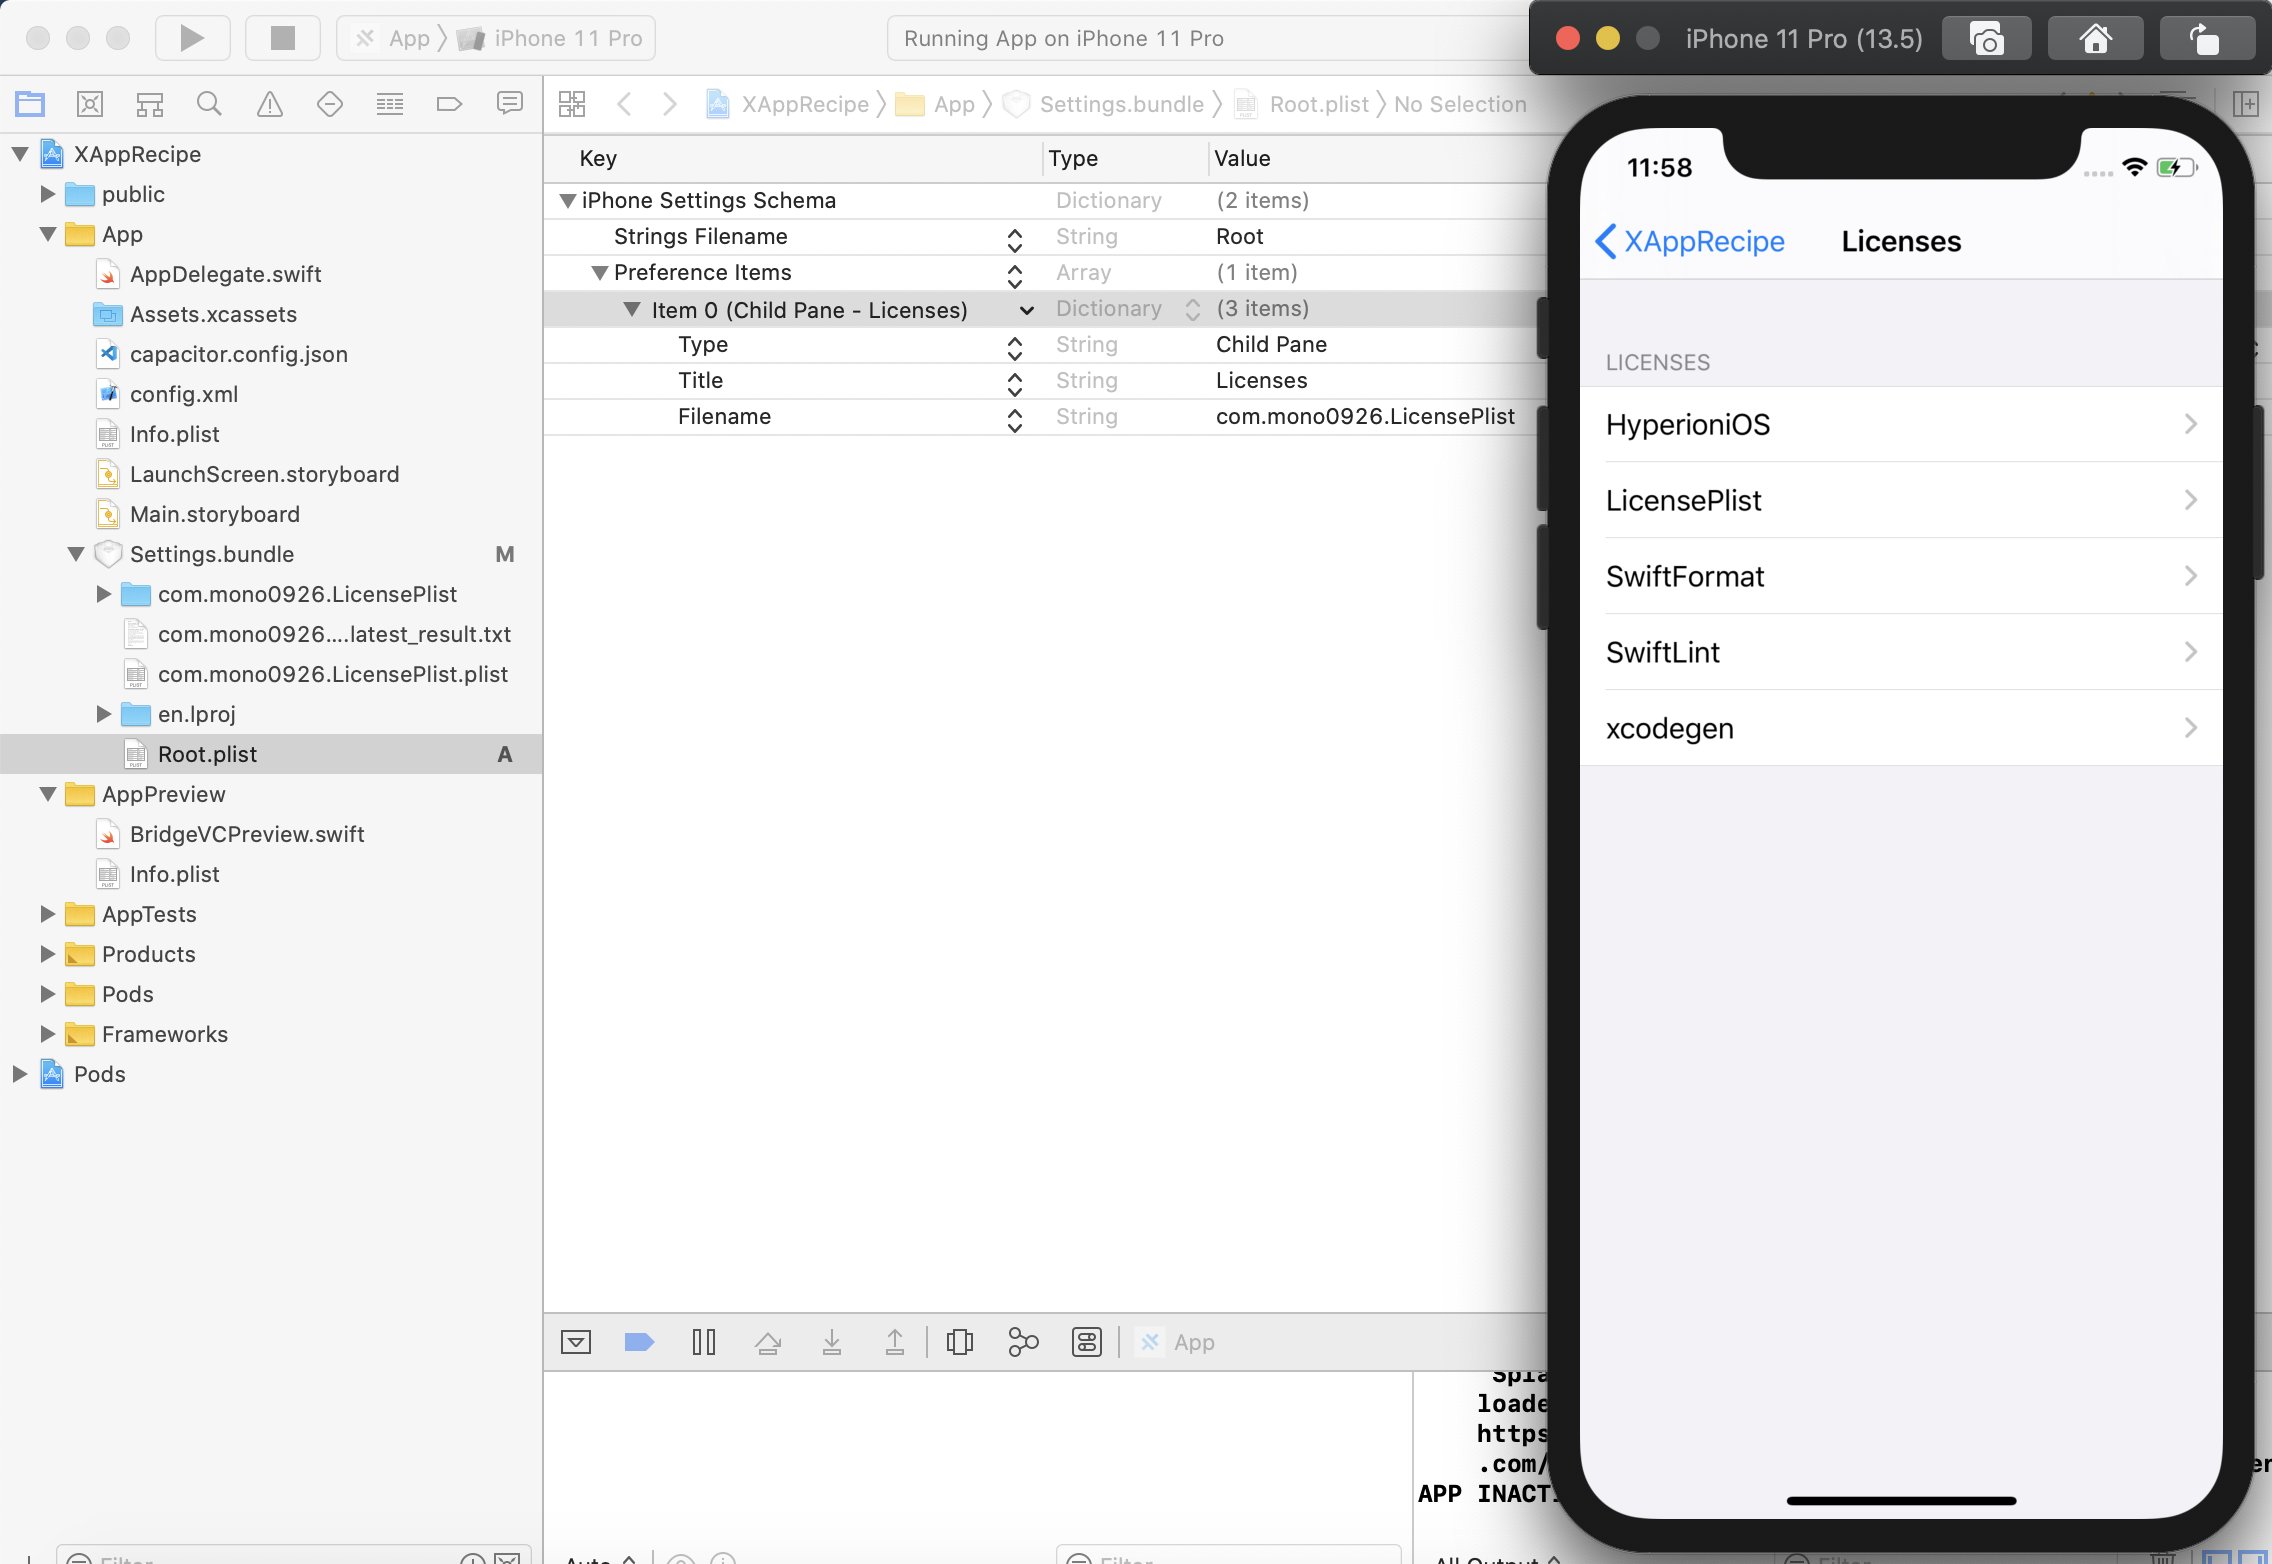Go forward with the editor forward arrow
This screenshot has height=1564, width=2272.
point(670,104)
